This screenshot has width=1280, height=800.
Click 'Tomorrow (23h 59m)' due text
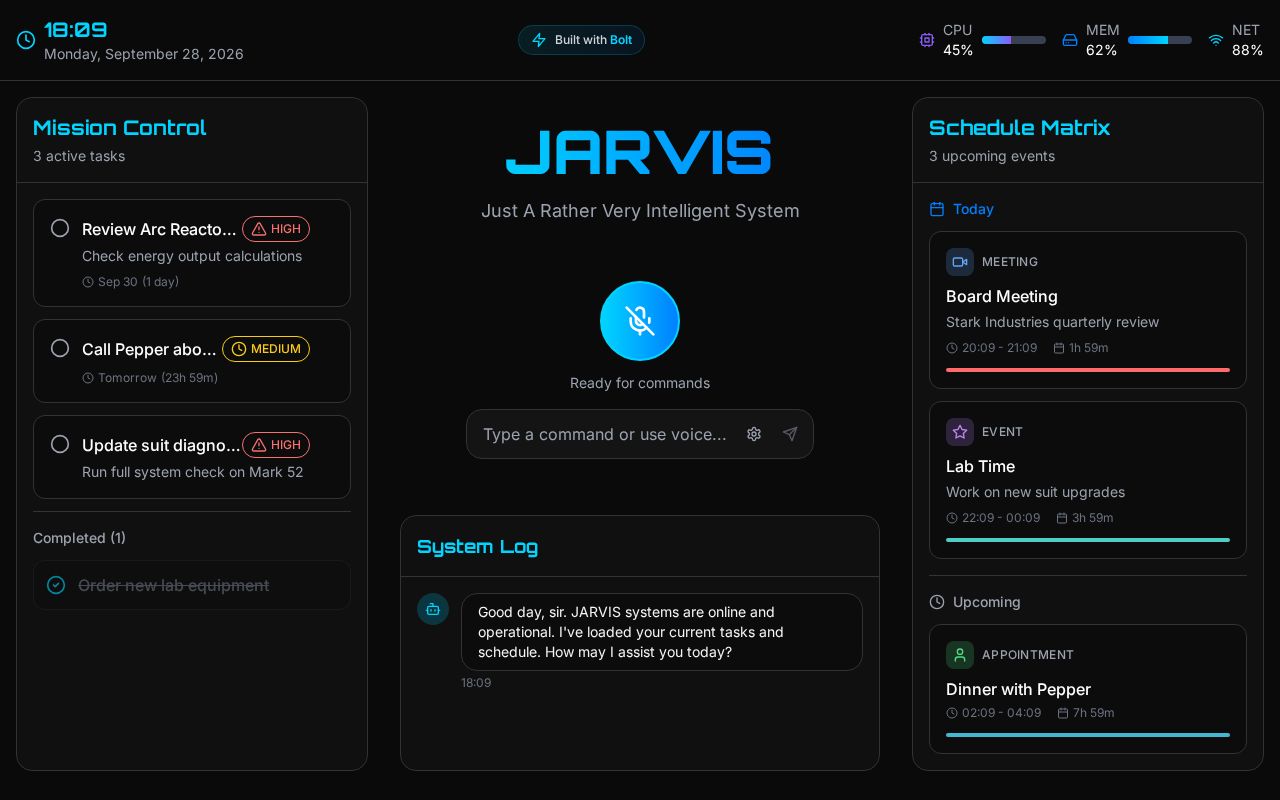click(x=158, y=378)
